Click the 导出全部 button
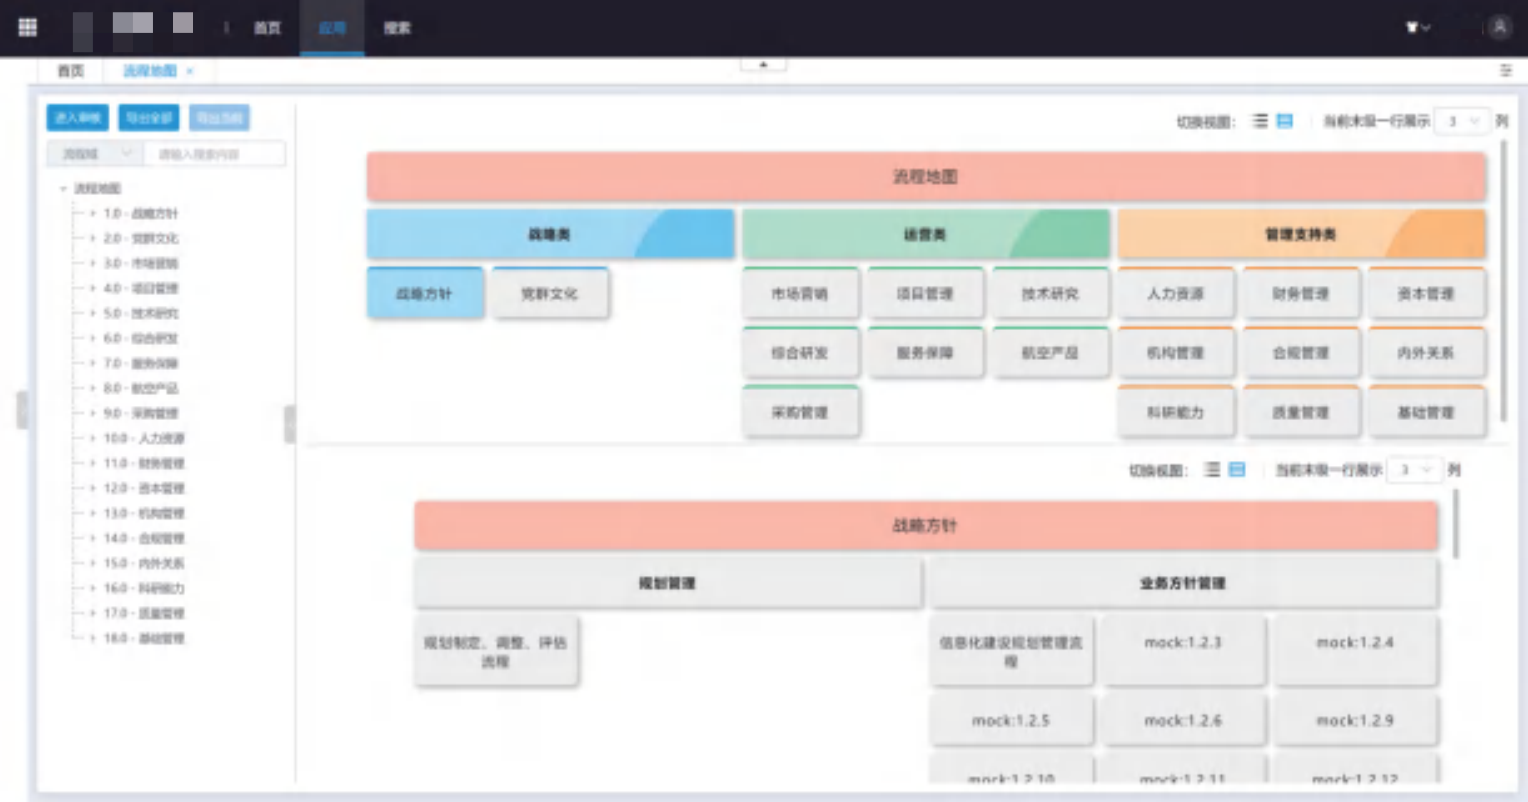The image size is (1528, 802). tap(149, 118)
